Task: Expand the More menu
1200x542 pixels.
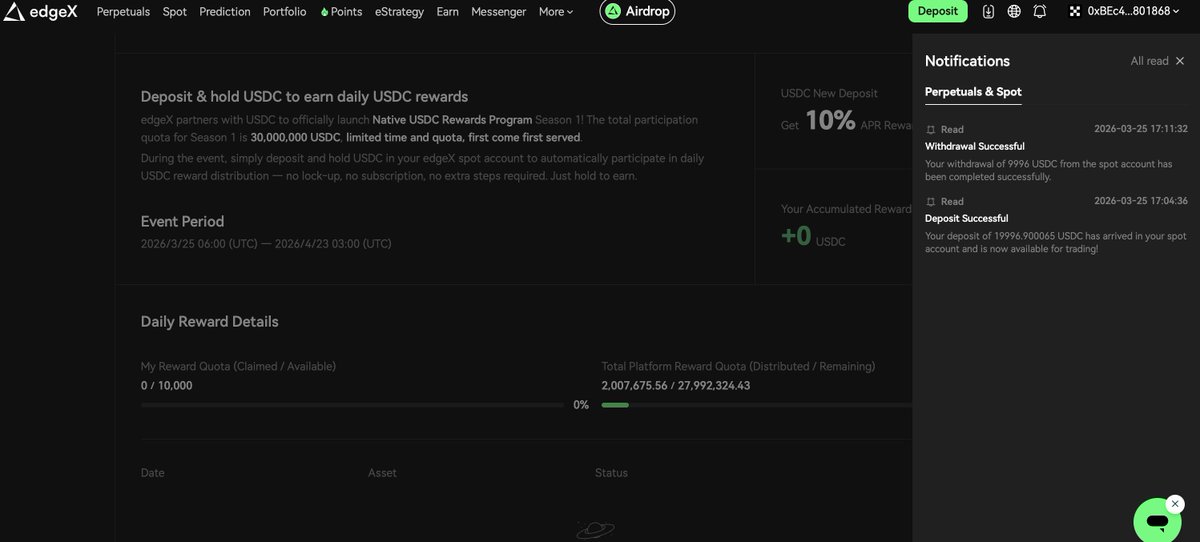Action: (x=556, y=12)
